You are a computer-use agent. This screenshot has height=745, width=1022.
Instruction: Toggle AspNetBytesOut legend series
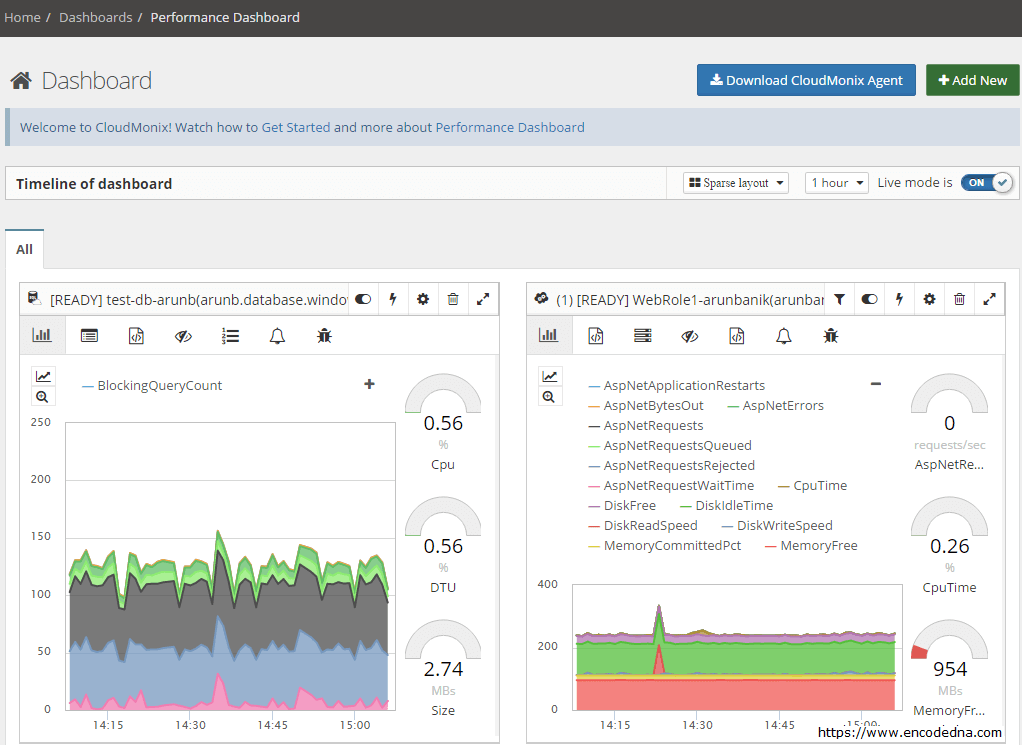point(646,405)
